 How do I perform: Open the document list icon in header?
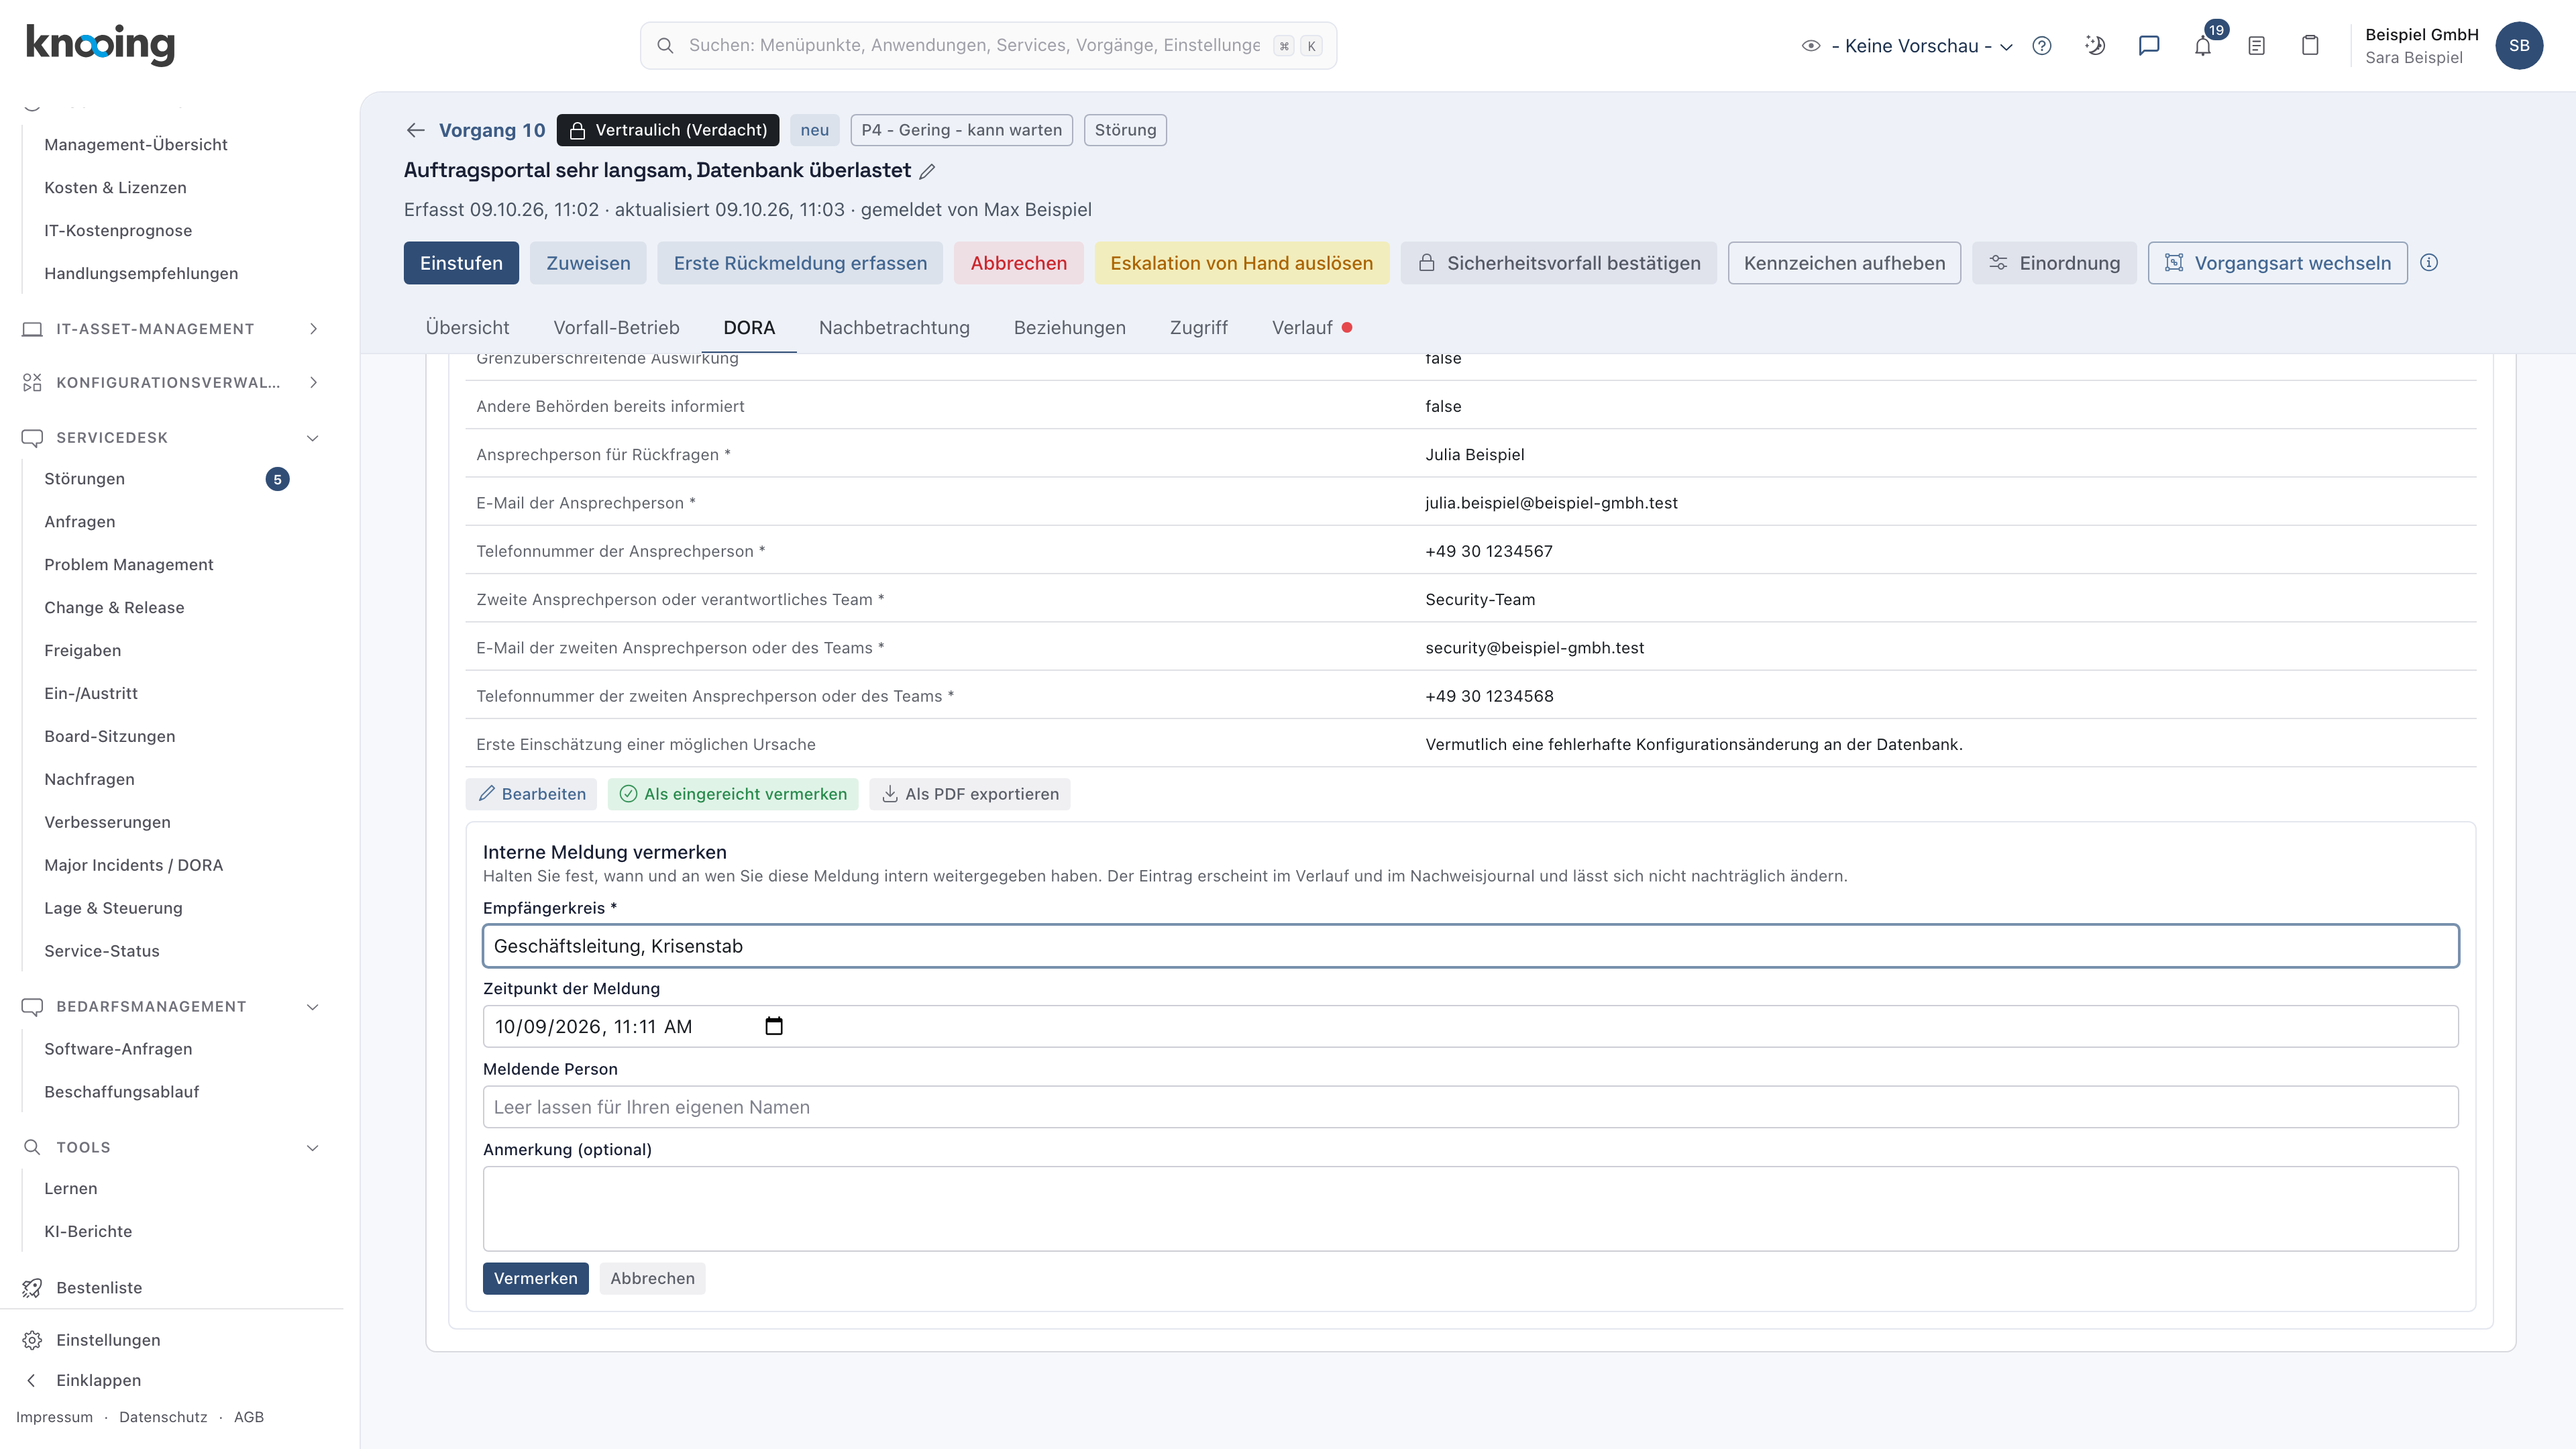pyautogui.click(x=2257, y=46)
